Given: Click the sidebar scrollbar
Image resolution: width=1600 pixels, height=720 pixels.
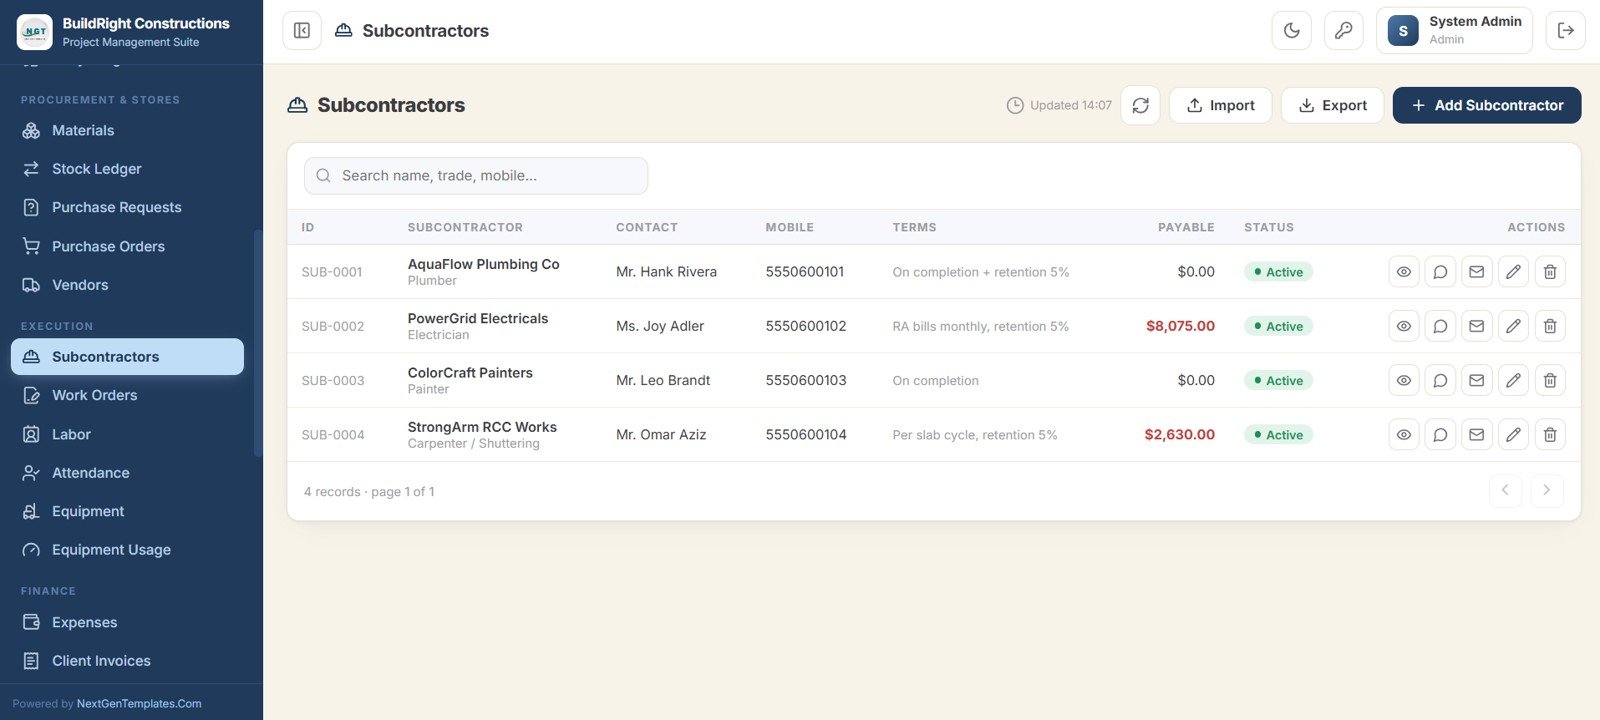Looking at the screenshot, I should (257, 343).
